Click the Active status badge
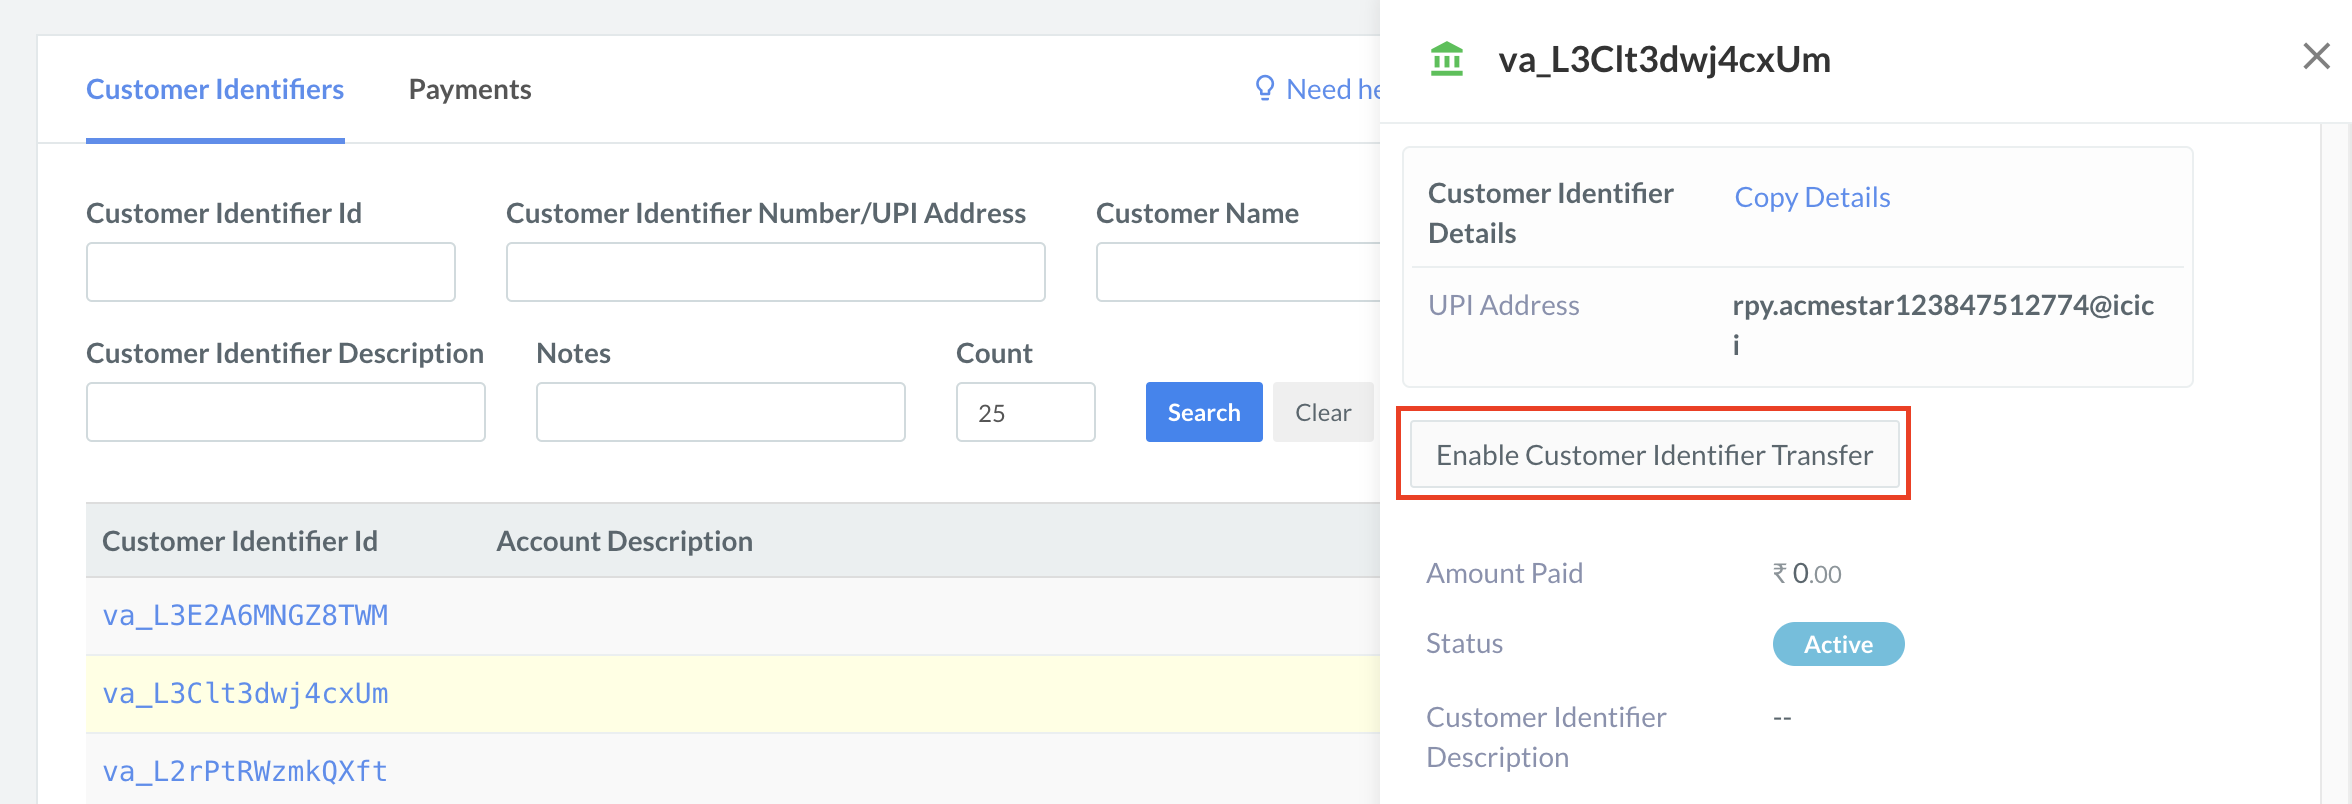 coord(1838,644)
